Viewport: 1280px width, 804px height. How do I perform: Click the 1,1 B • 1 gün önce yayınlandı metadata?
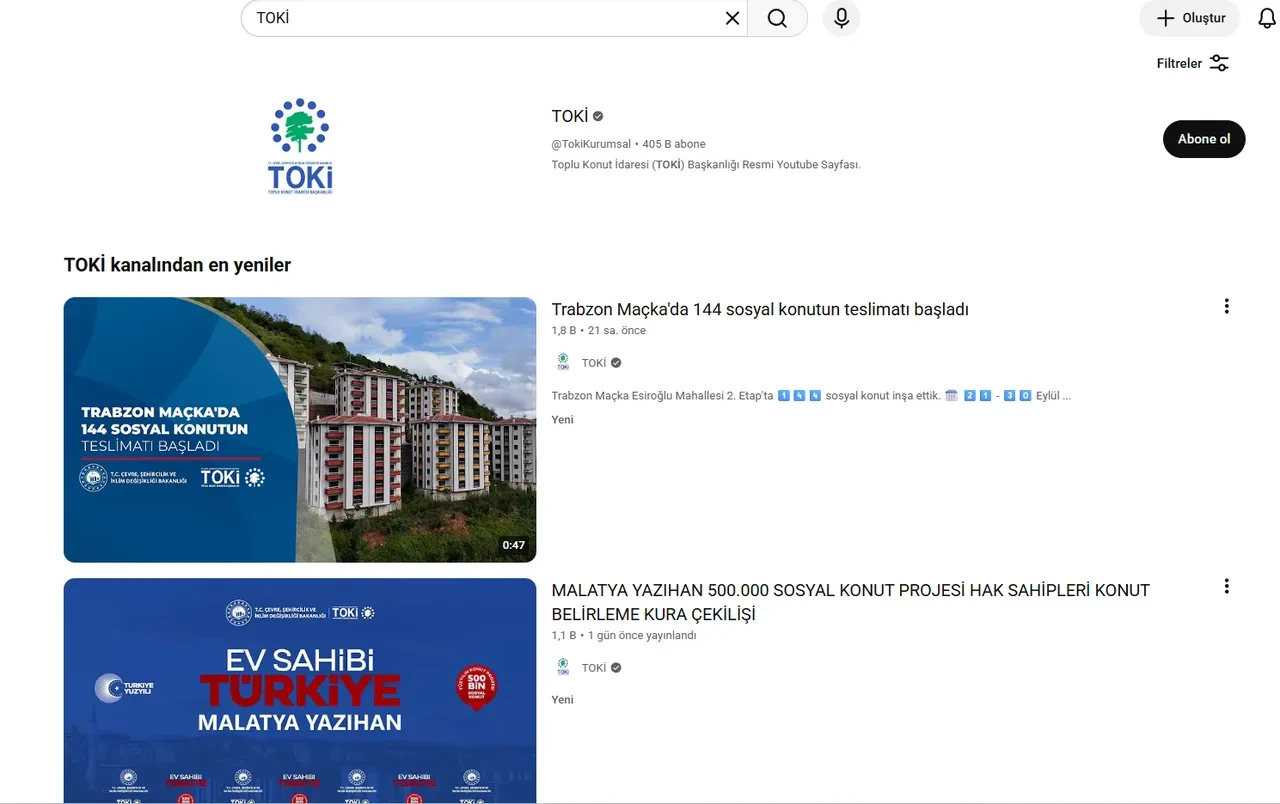tap(624, 636)
